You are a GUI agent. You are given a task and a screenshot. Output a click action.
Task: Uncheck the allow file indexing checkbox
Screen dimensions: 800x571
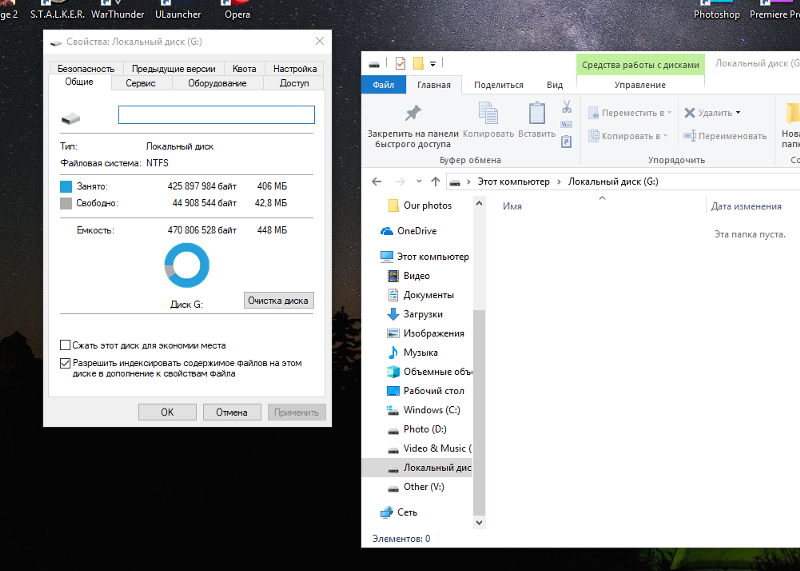coord(66,364)
